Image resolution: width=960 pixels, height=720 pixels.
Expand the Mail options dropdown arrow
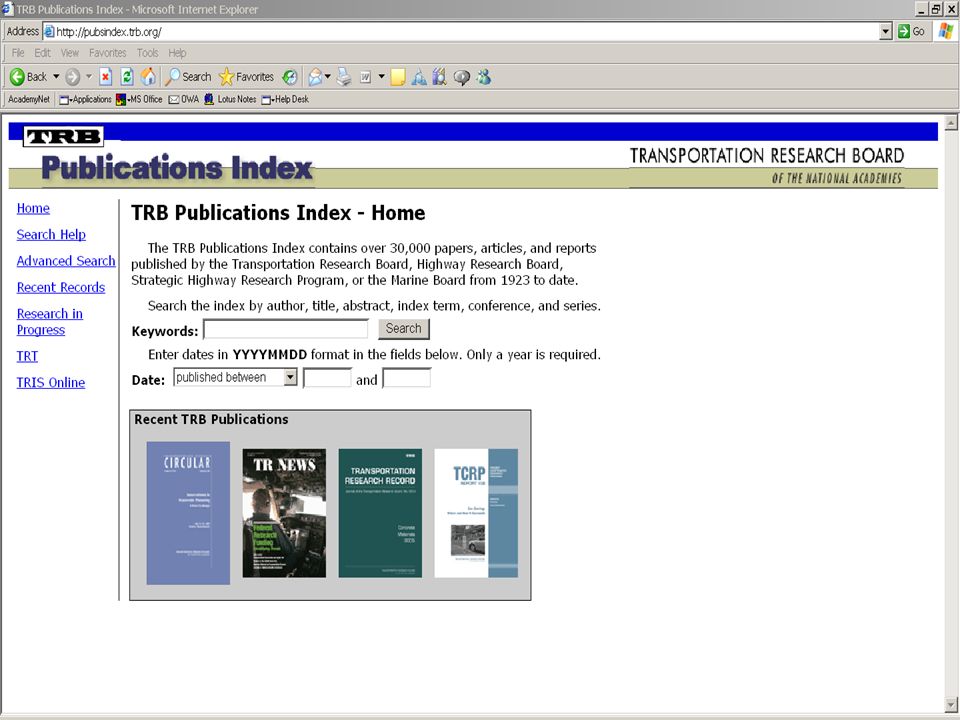[x=328, y=77]
